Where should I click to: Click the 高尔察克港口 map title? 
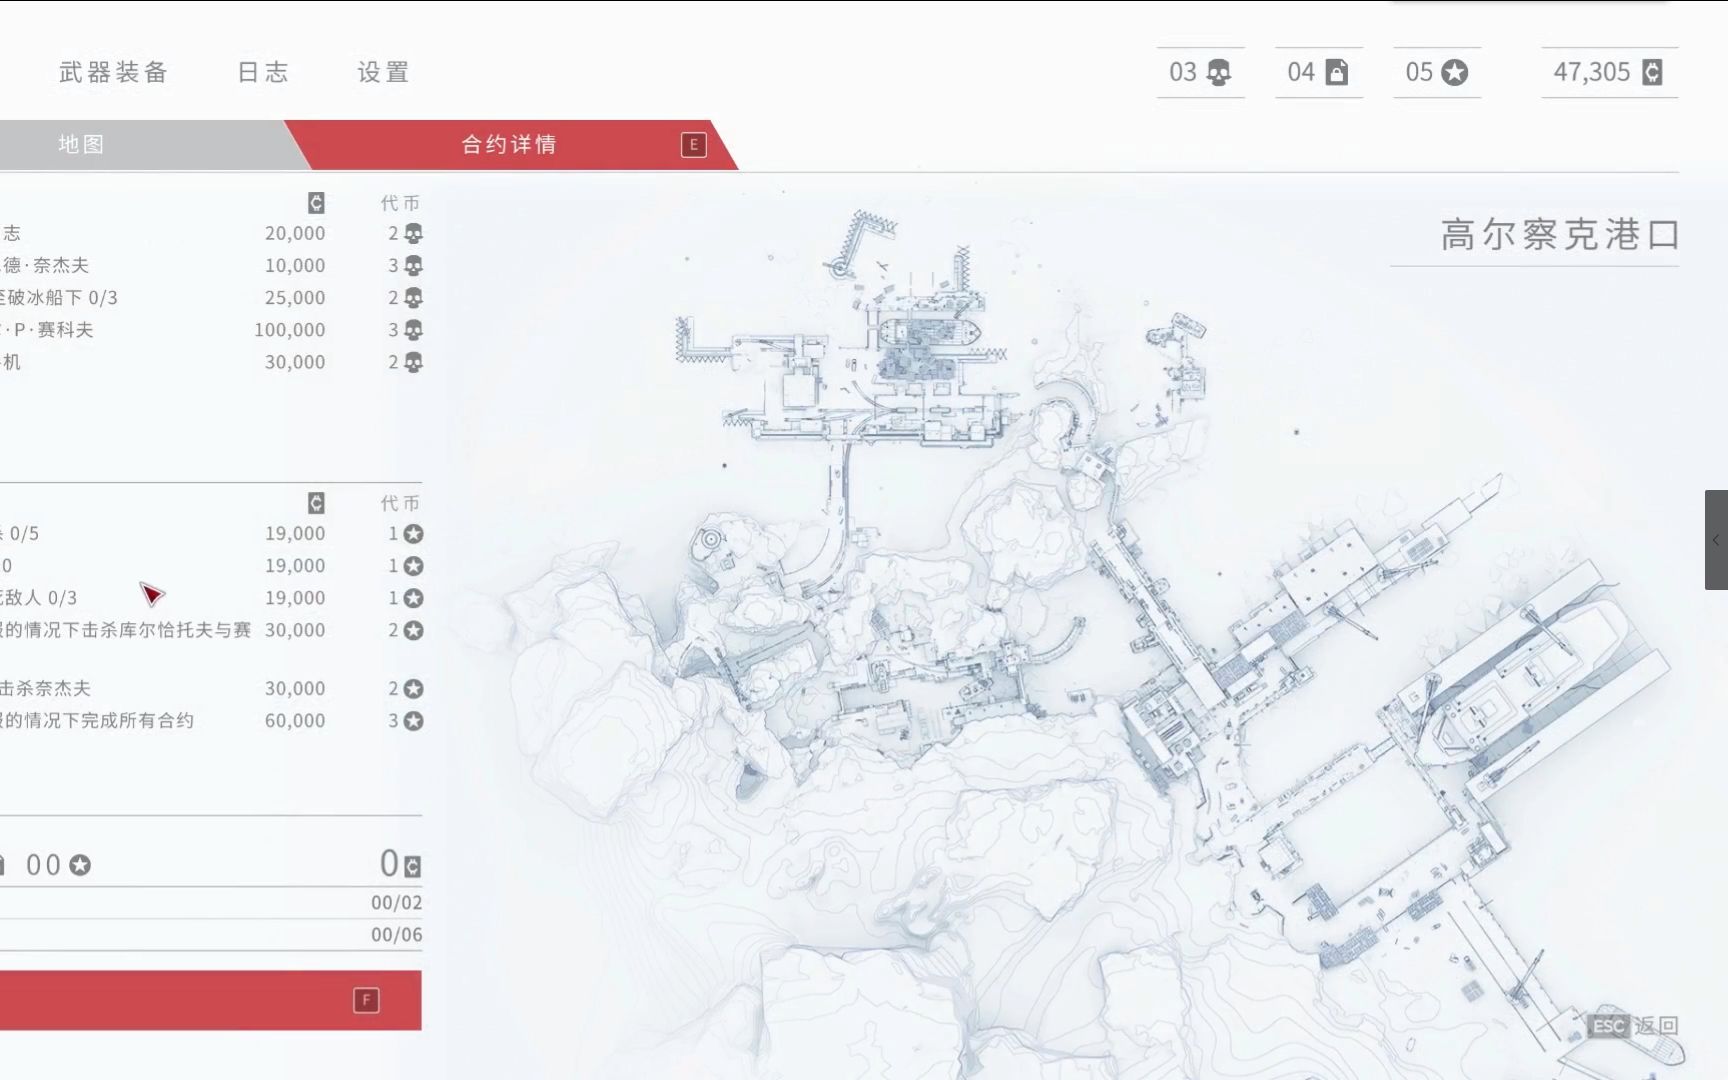(1559, 235)
